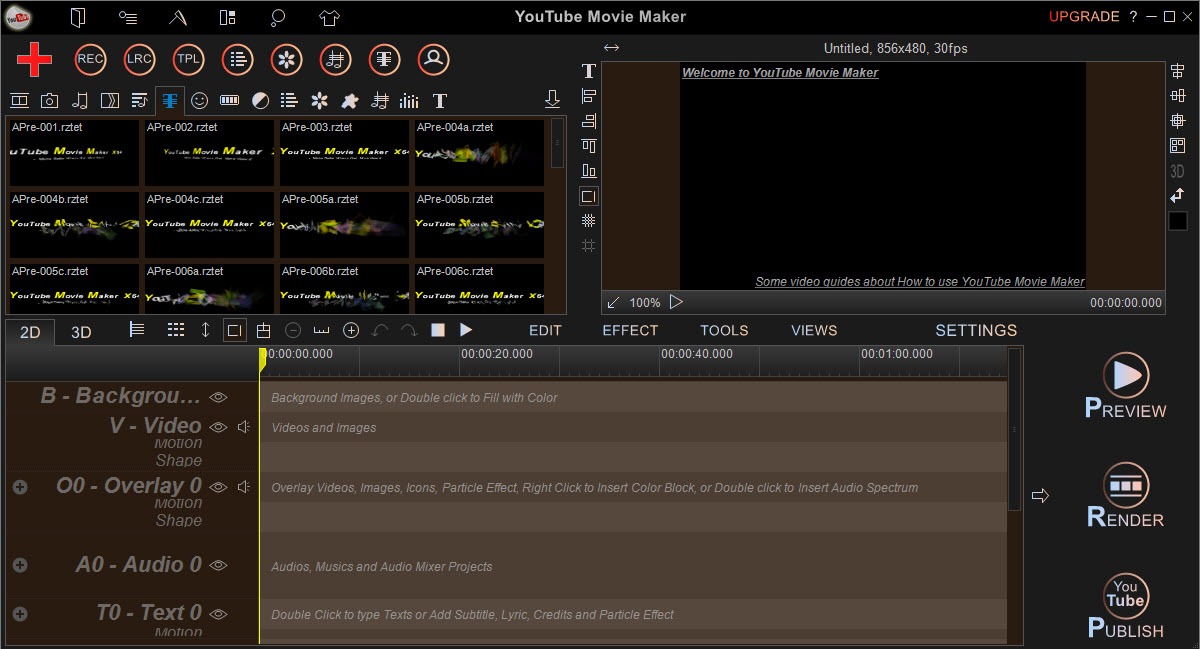
Task: Click the YouTube PUBLISH button
Action: [1126, 607]
